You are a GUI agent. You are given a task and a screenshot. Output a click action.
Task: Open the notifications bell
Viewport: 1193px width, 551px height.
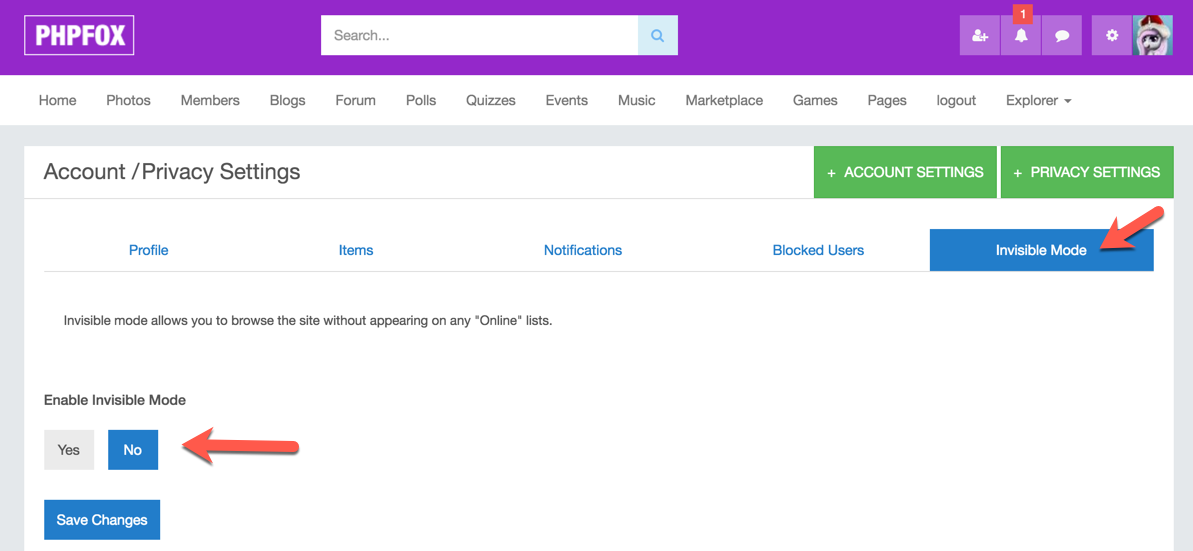click(1021, 36)
